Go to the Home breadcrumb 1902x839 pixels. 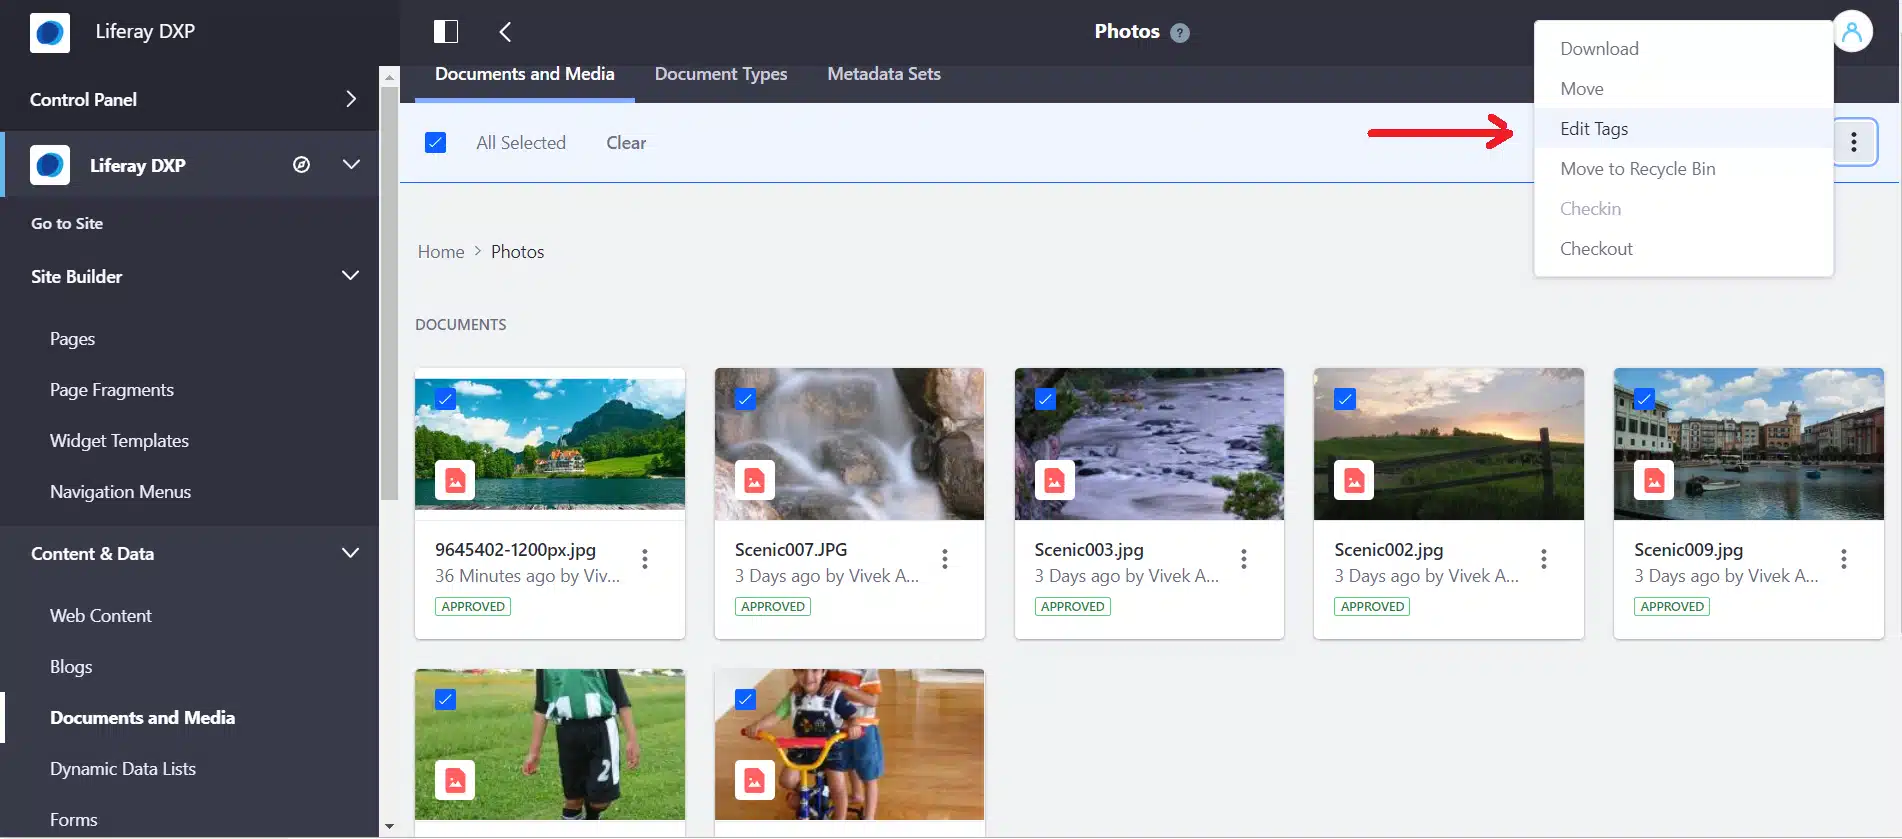coord(441,252)
